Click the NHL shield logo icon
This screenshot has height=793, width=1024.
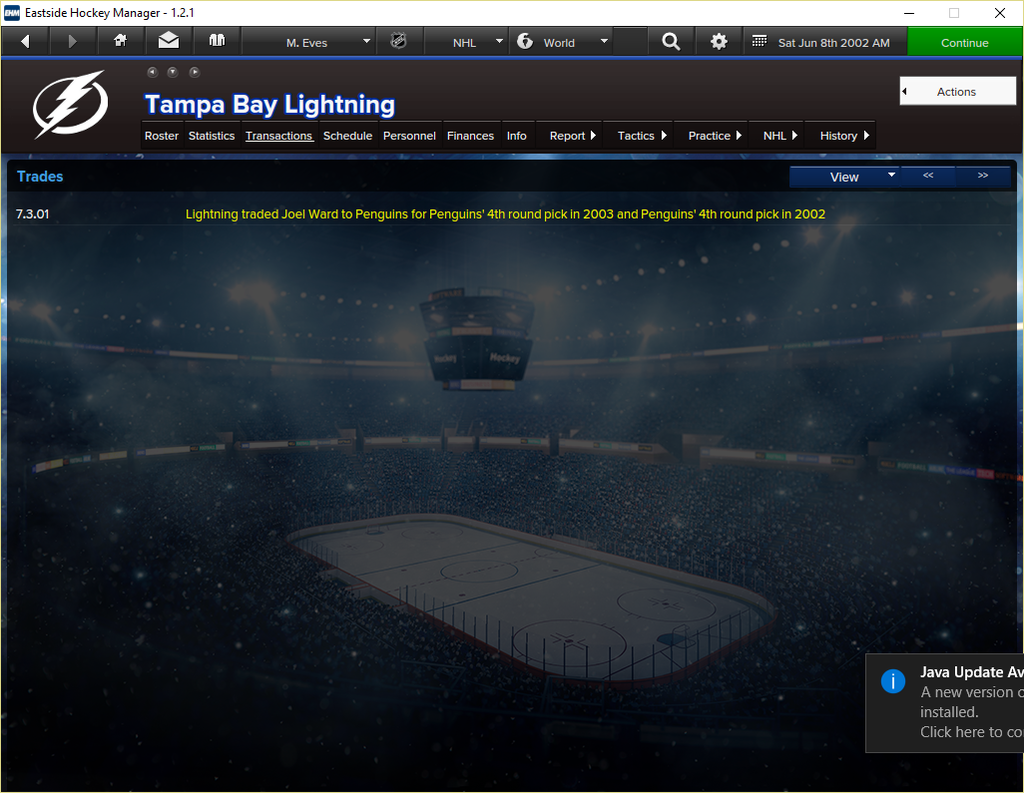point(398,42)
